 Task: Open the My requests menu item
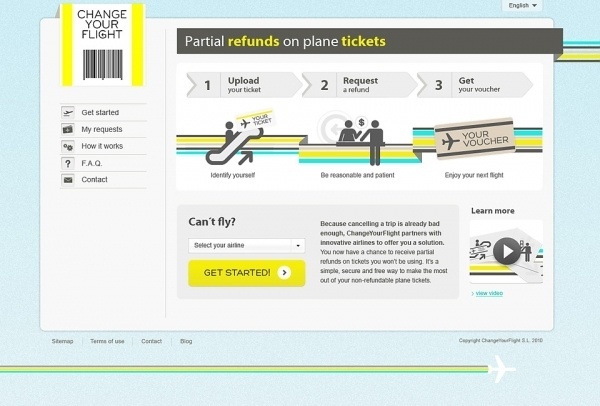(x=101, y=130)
